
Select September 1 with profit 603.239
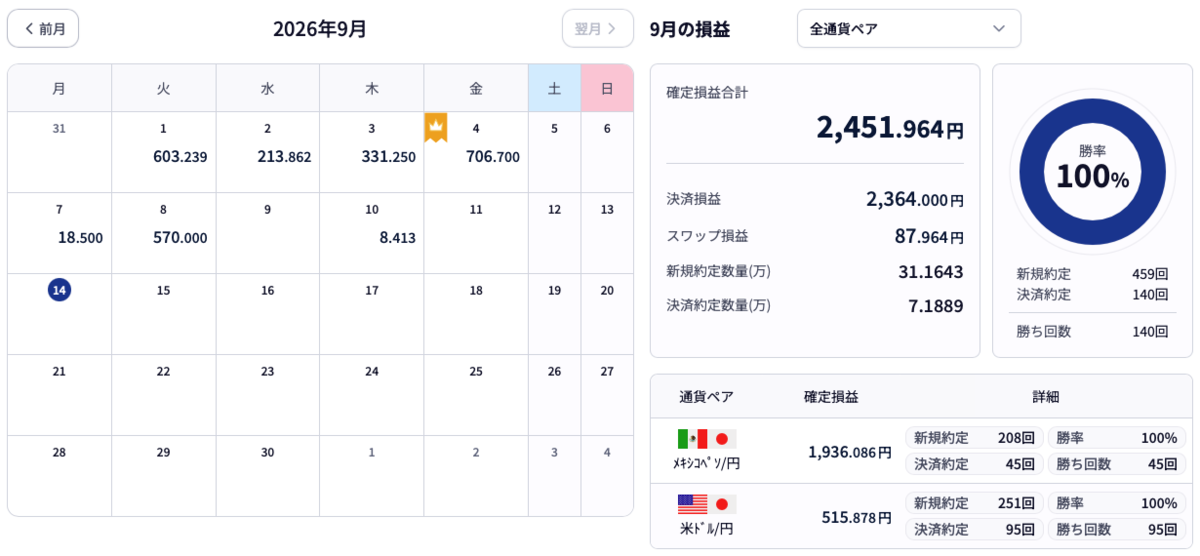[x=163, y=152]
